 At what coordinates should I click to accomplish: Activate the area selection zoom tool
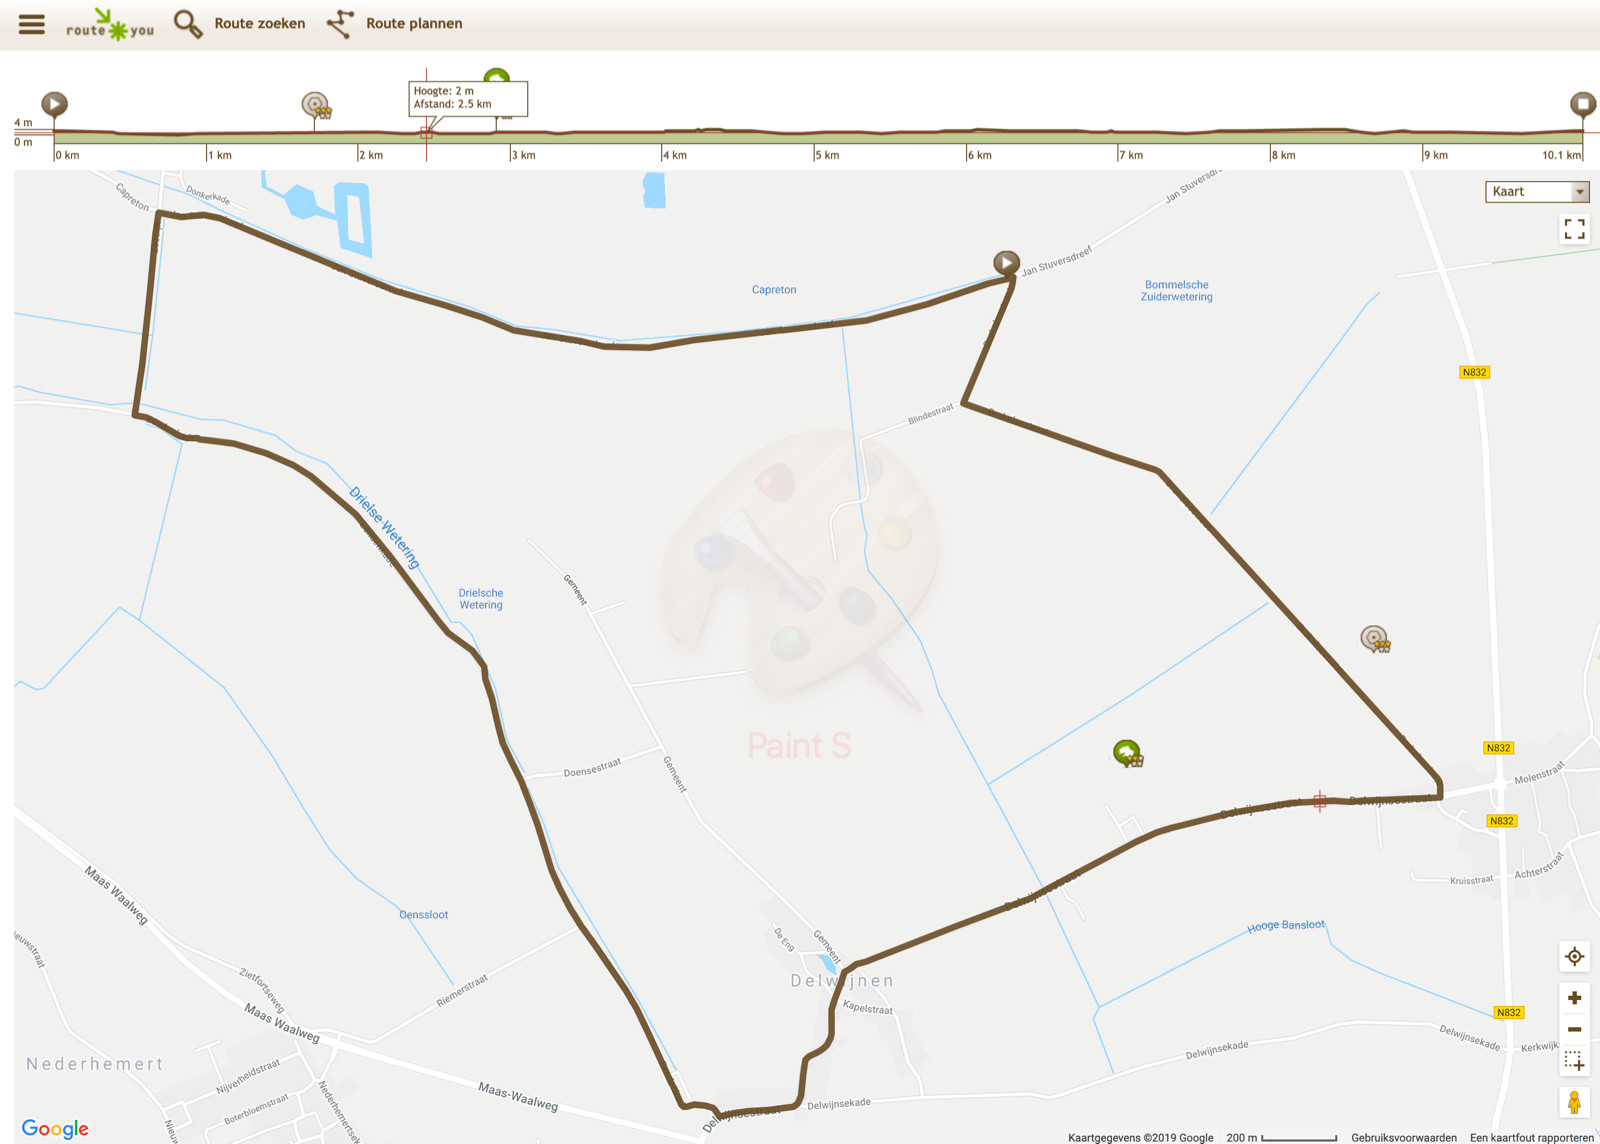pos(1574,1060)
